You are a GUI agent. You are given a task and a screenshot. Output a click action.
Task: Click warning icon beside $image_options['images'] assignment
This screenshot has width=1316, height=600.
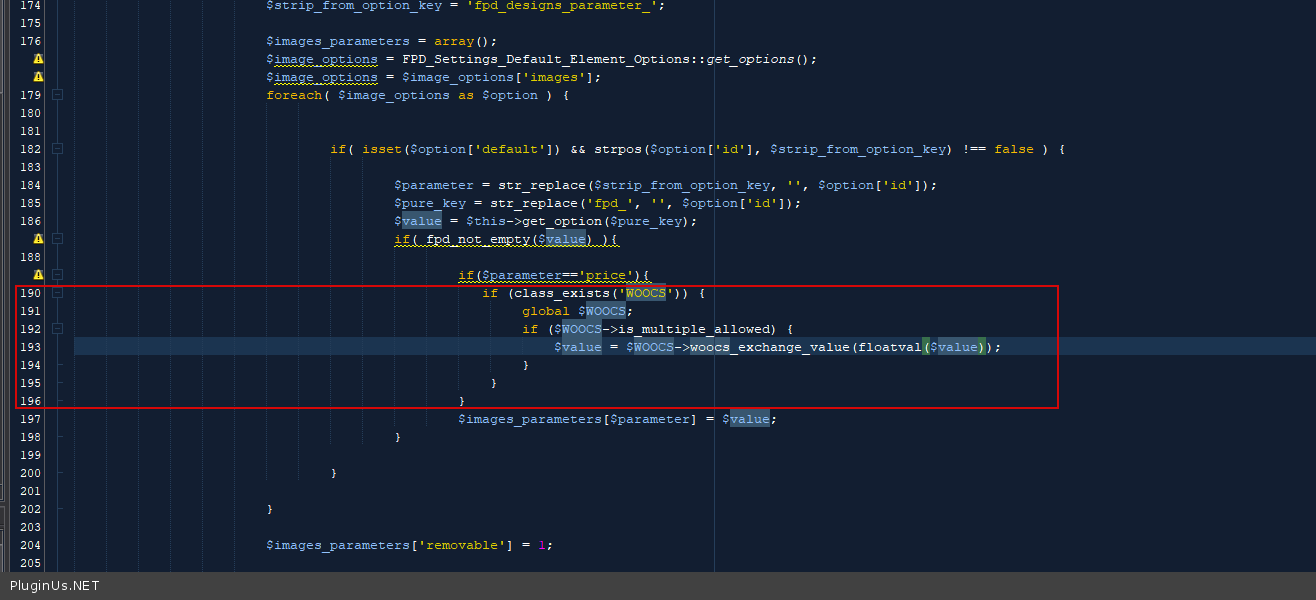pyautogui.click(x=38, y=77)
